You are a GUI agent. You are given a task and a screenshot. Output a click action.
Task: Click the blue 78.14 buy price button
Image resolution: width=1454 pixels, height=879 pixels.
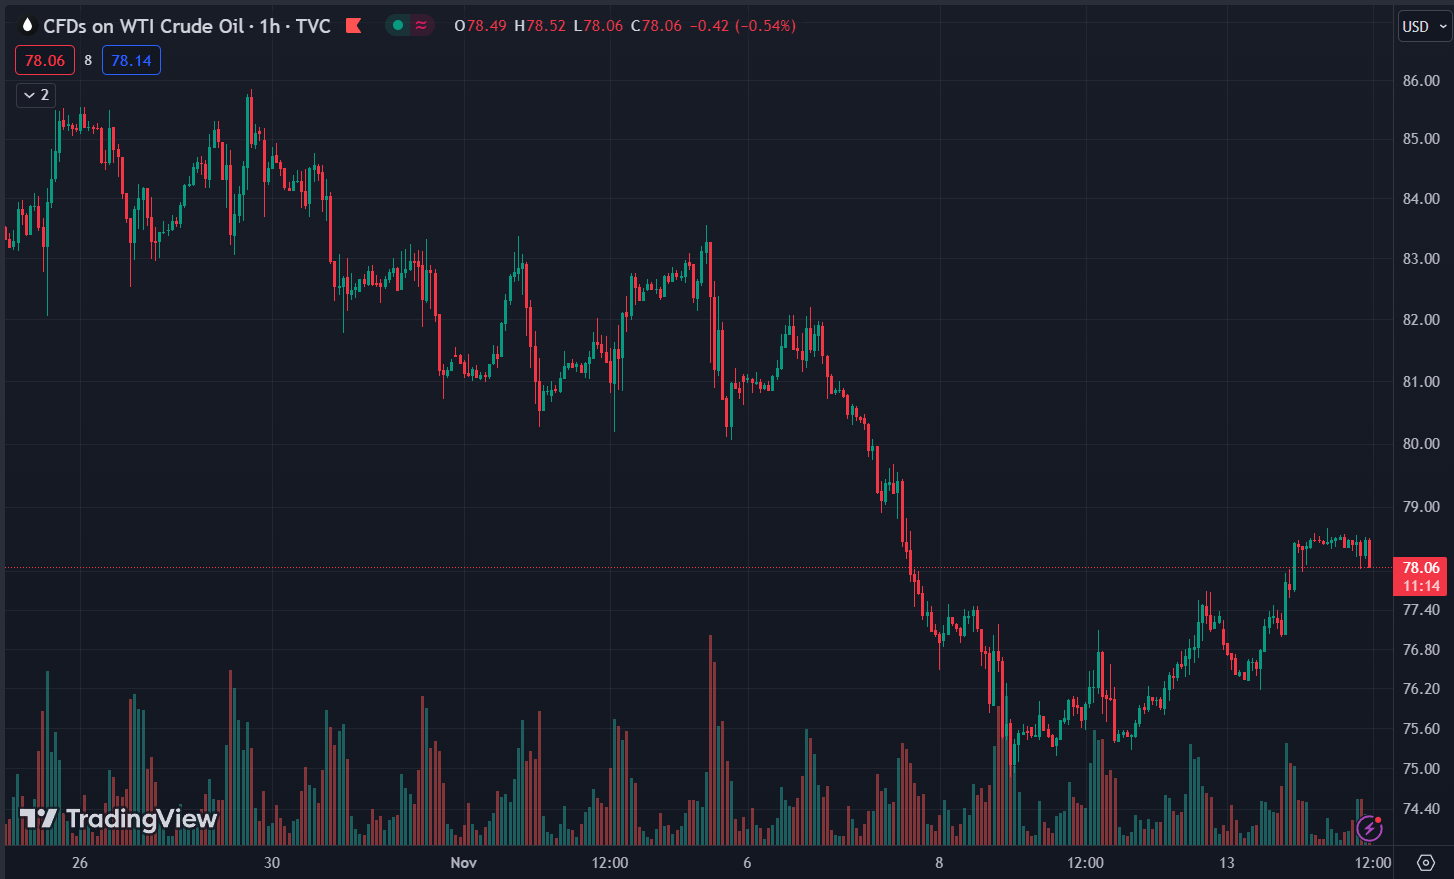click(x=131, y=60)
